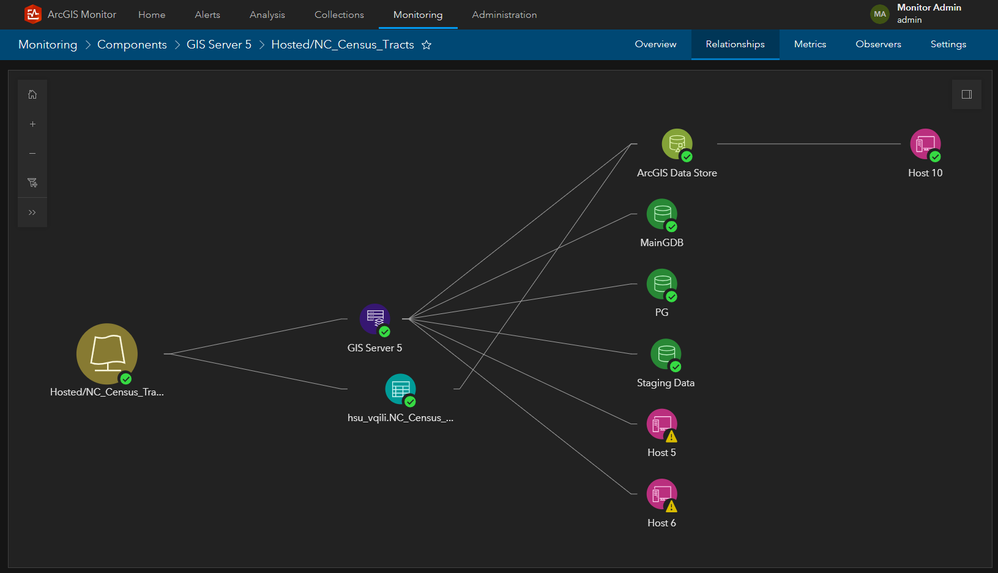Click the Host 5 warning status badge
998x573 pixels.
(x=671, y=437)
